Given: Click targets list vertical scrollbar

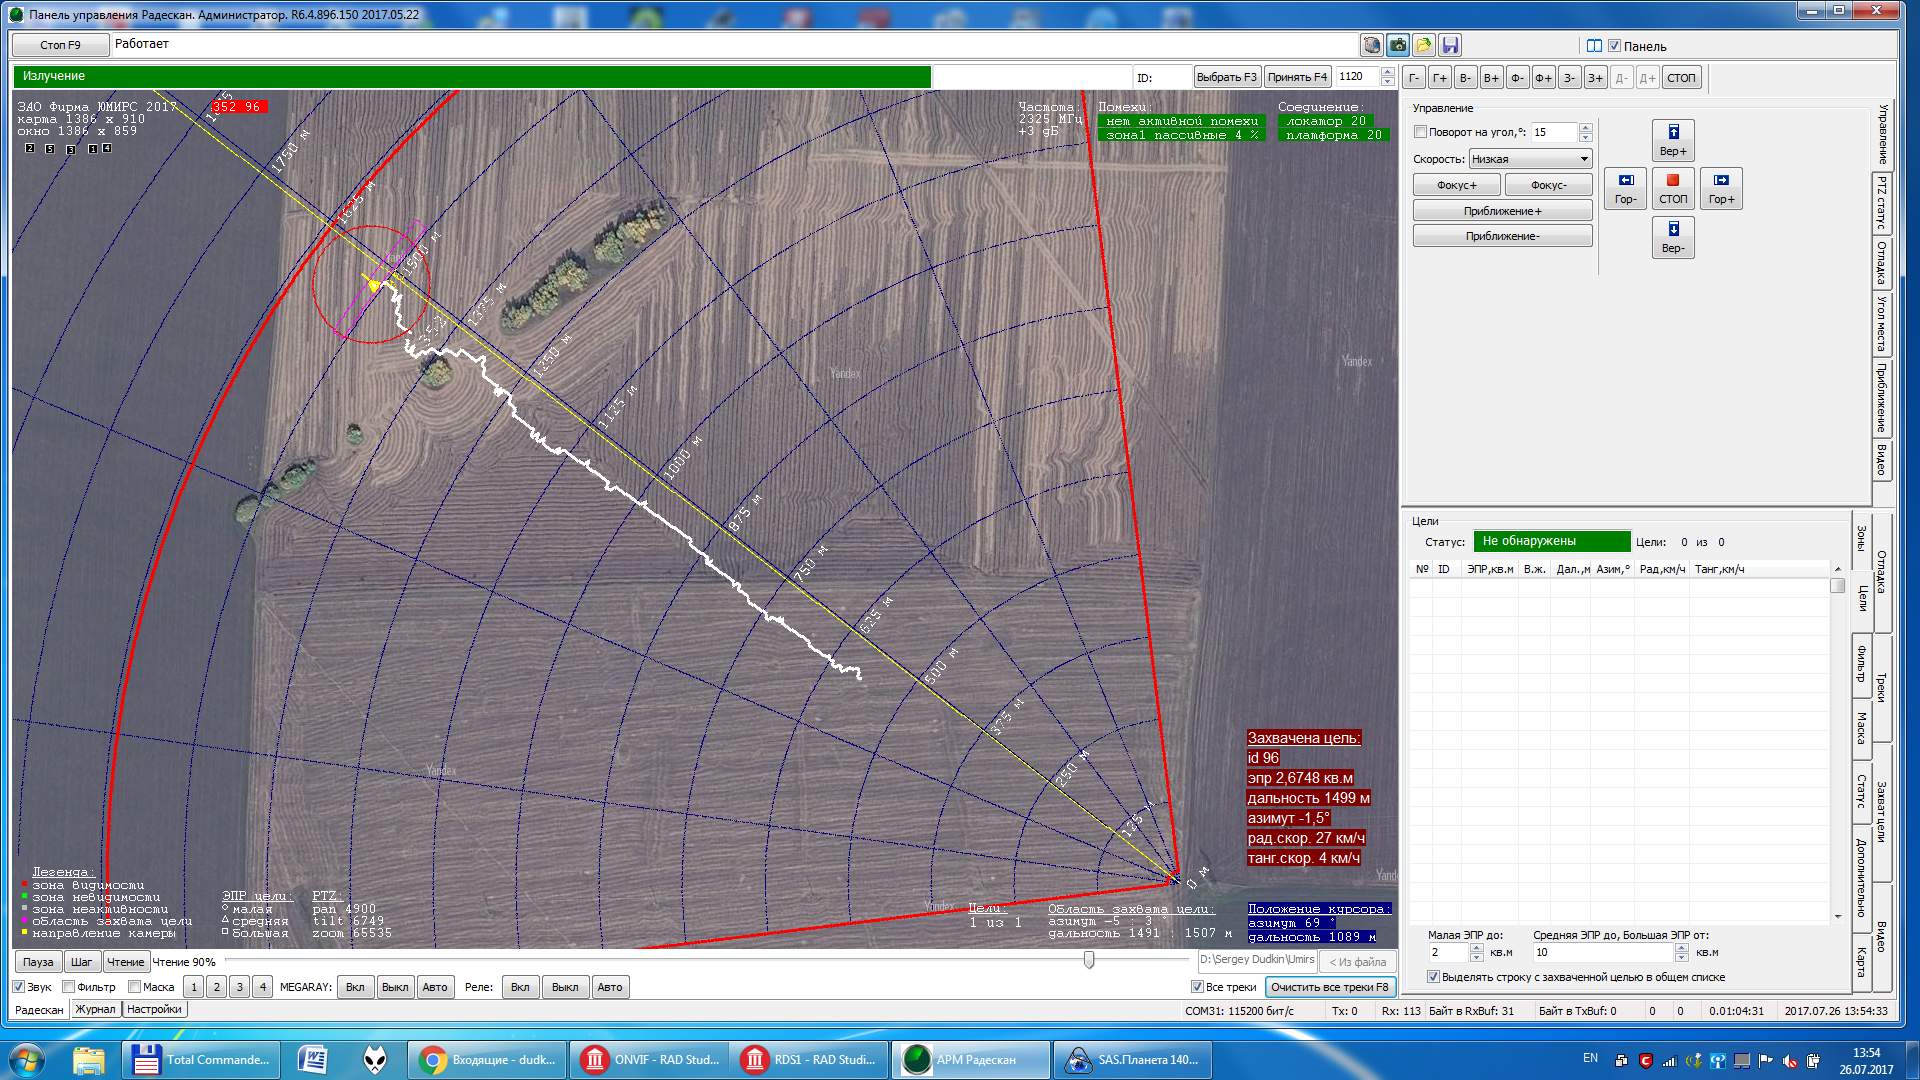Looking at the screenshot, I should click(1837, 741).
